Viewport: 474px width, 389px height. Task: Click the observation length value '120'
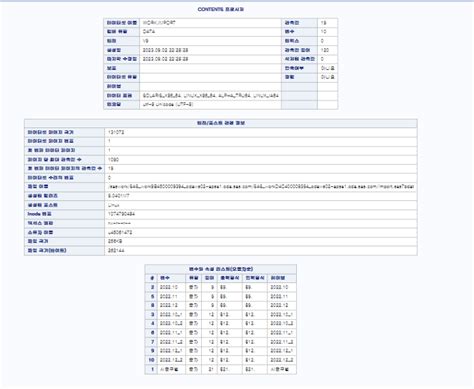tap(325, 50)
